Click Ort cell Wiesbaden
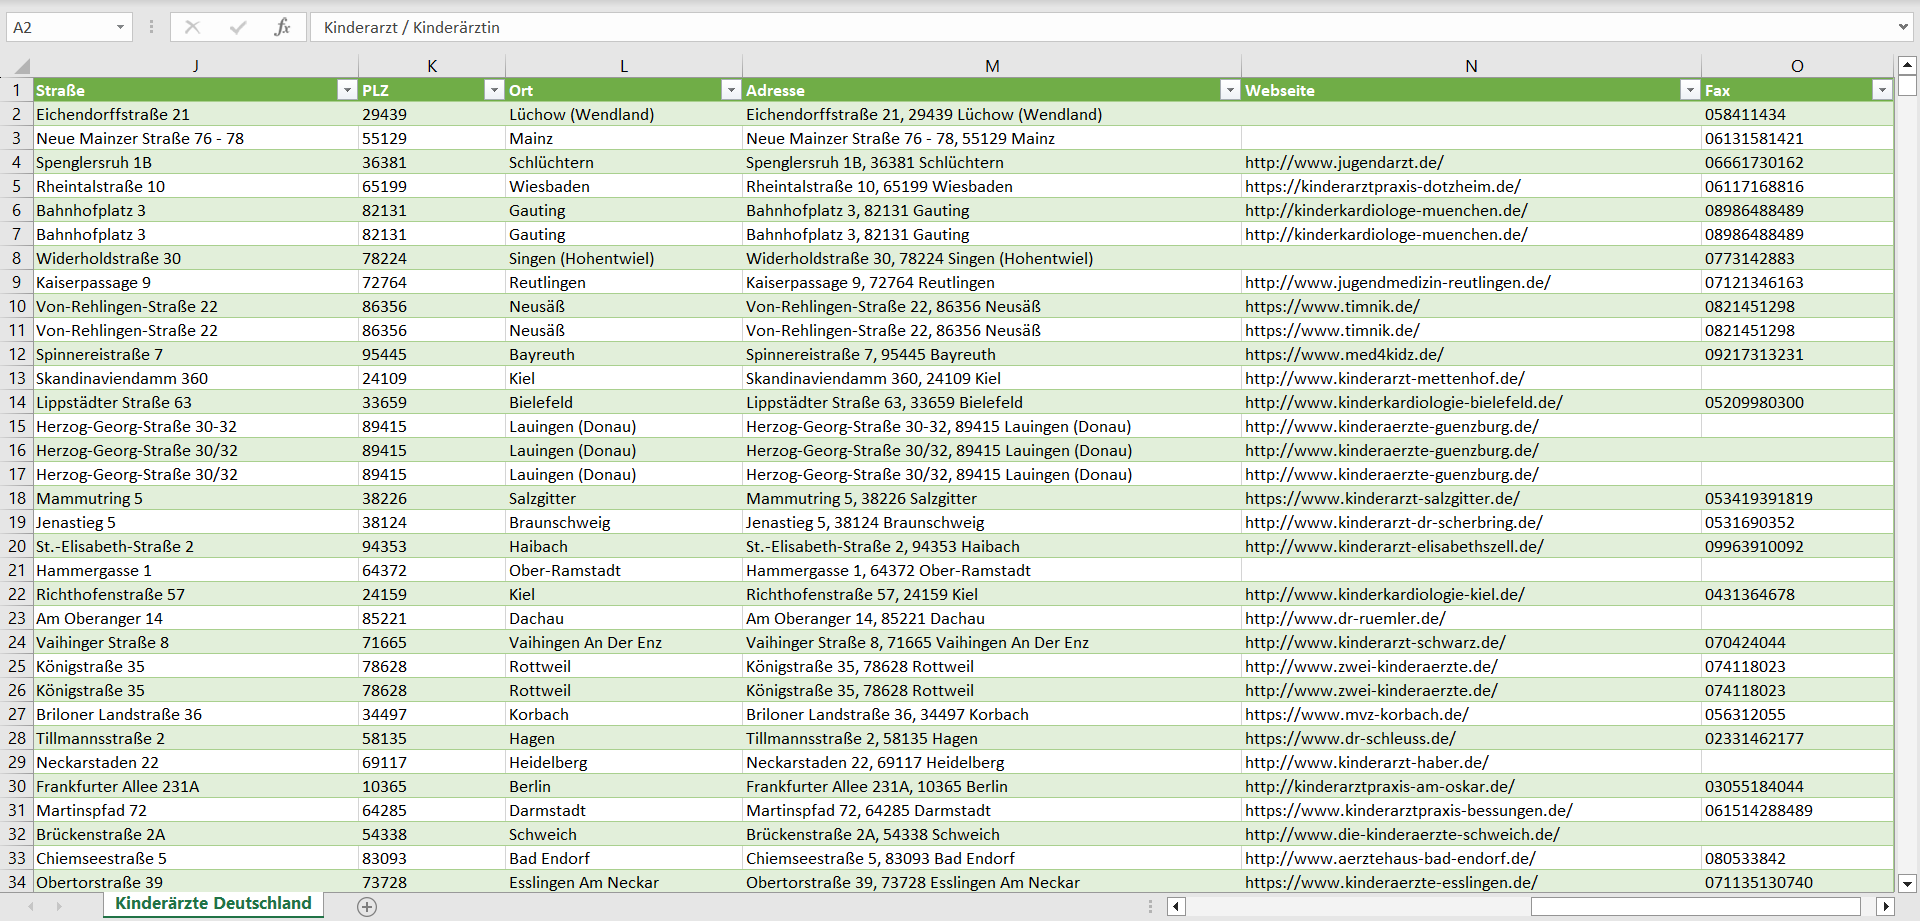The image size is (1920, 921). click(624, 186)
